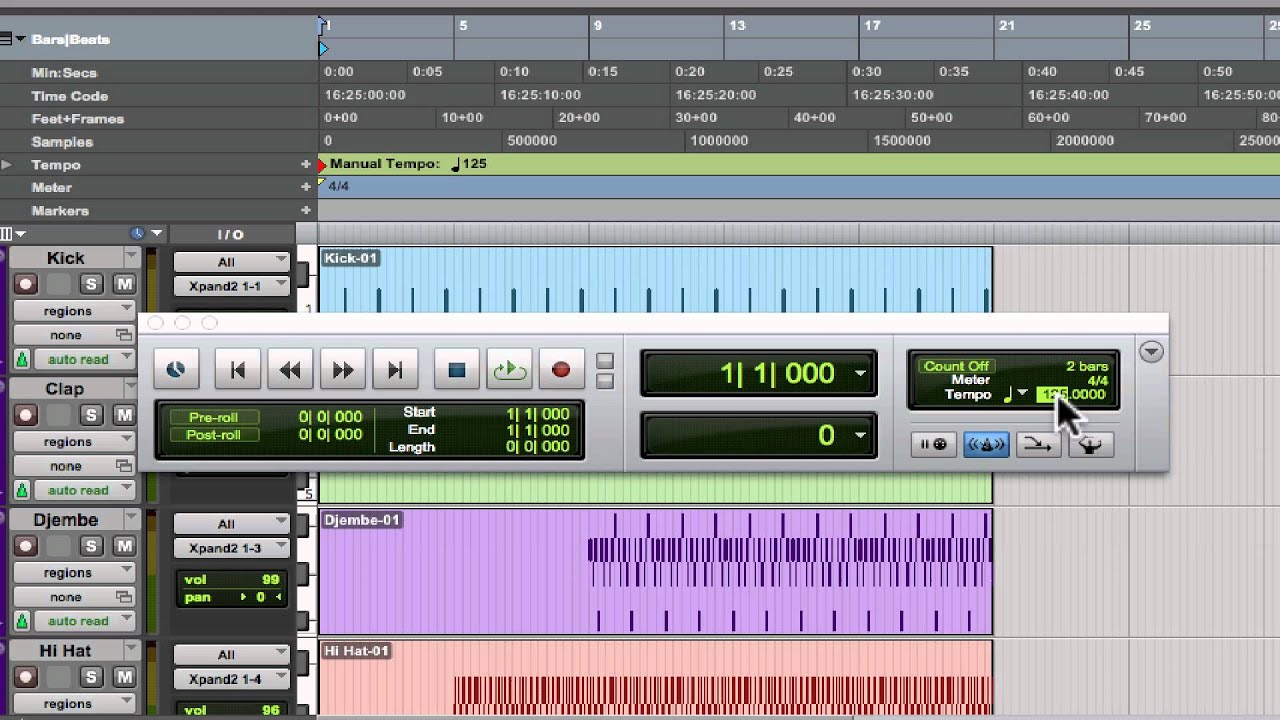Click the green Play button in the transport
1280x720 pixels.
509,370
